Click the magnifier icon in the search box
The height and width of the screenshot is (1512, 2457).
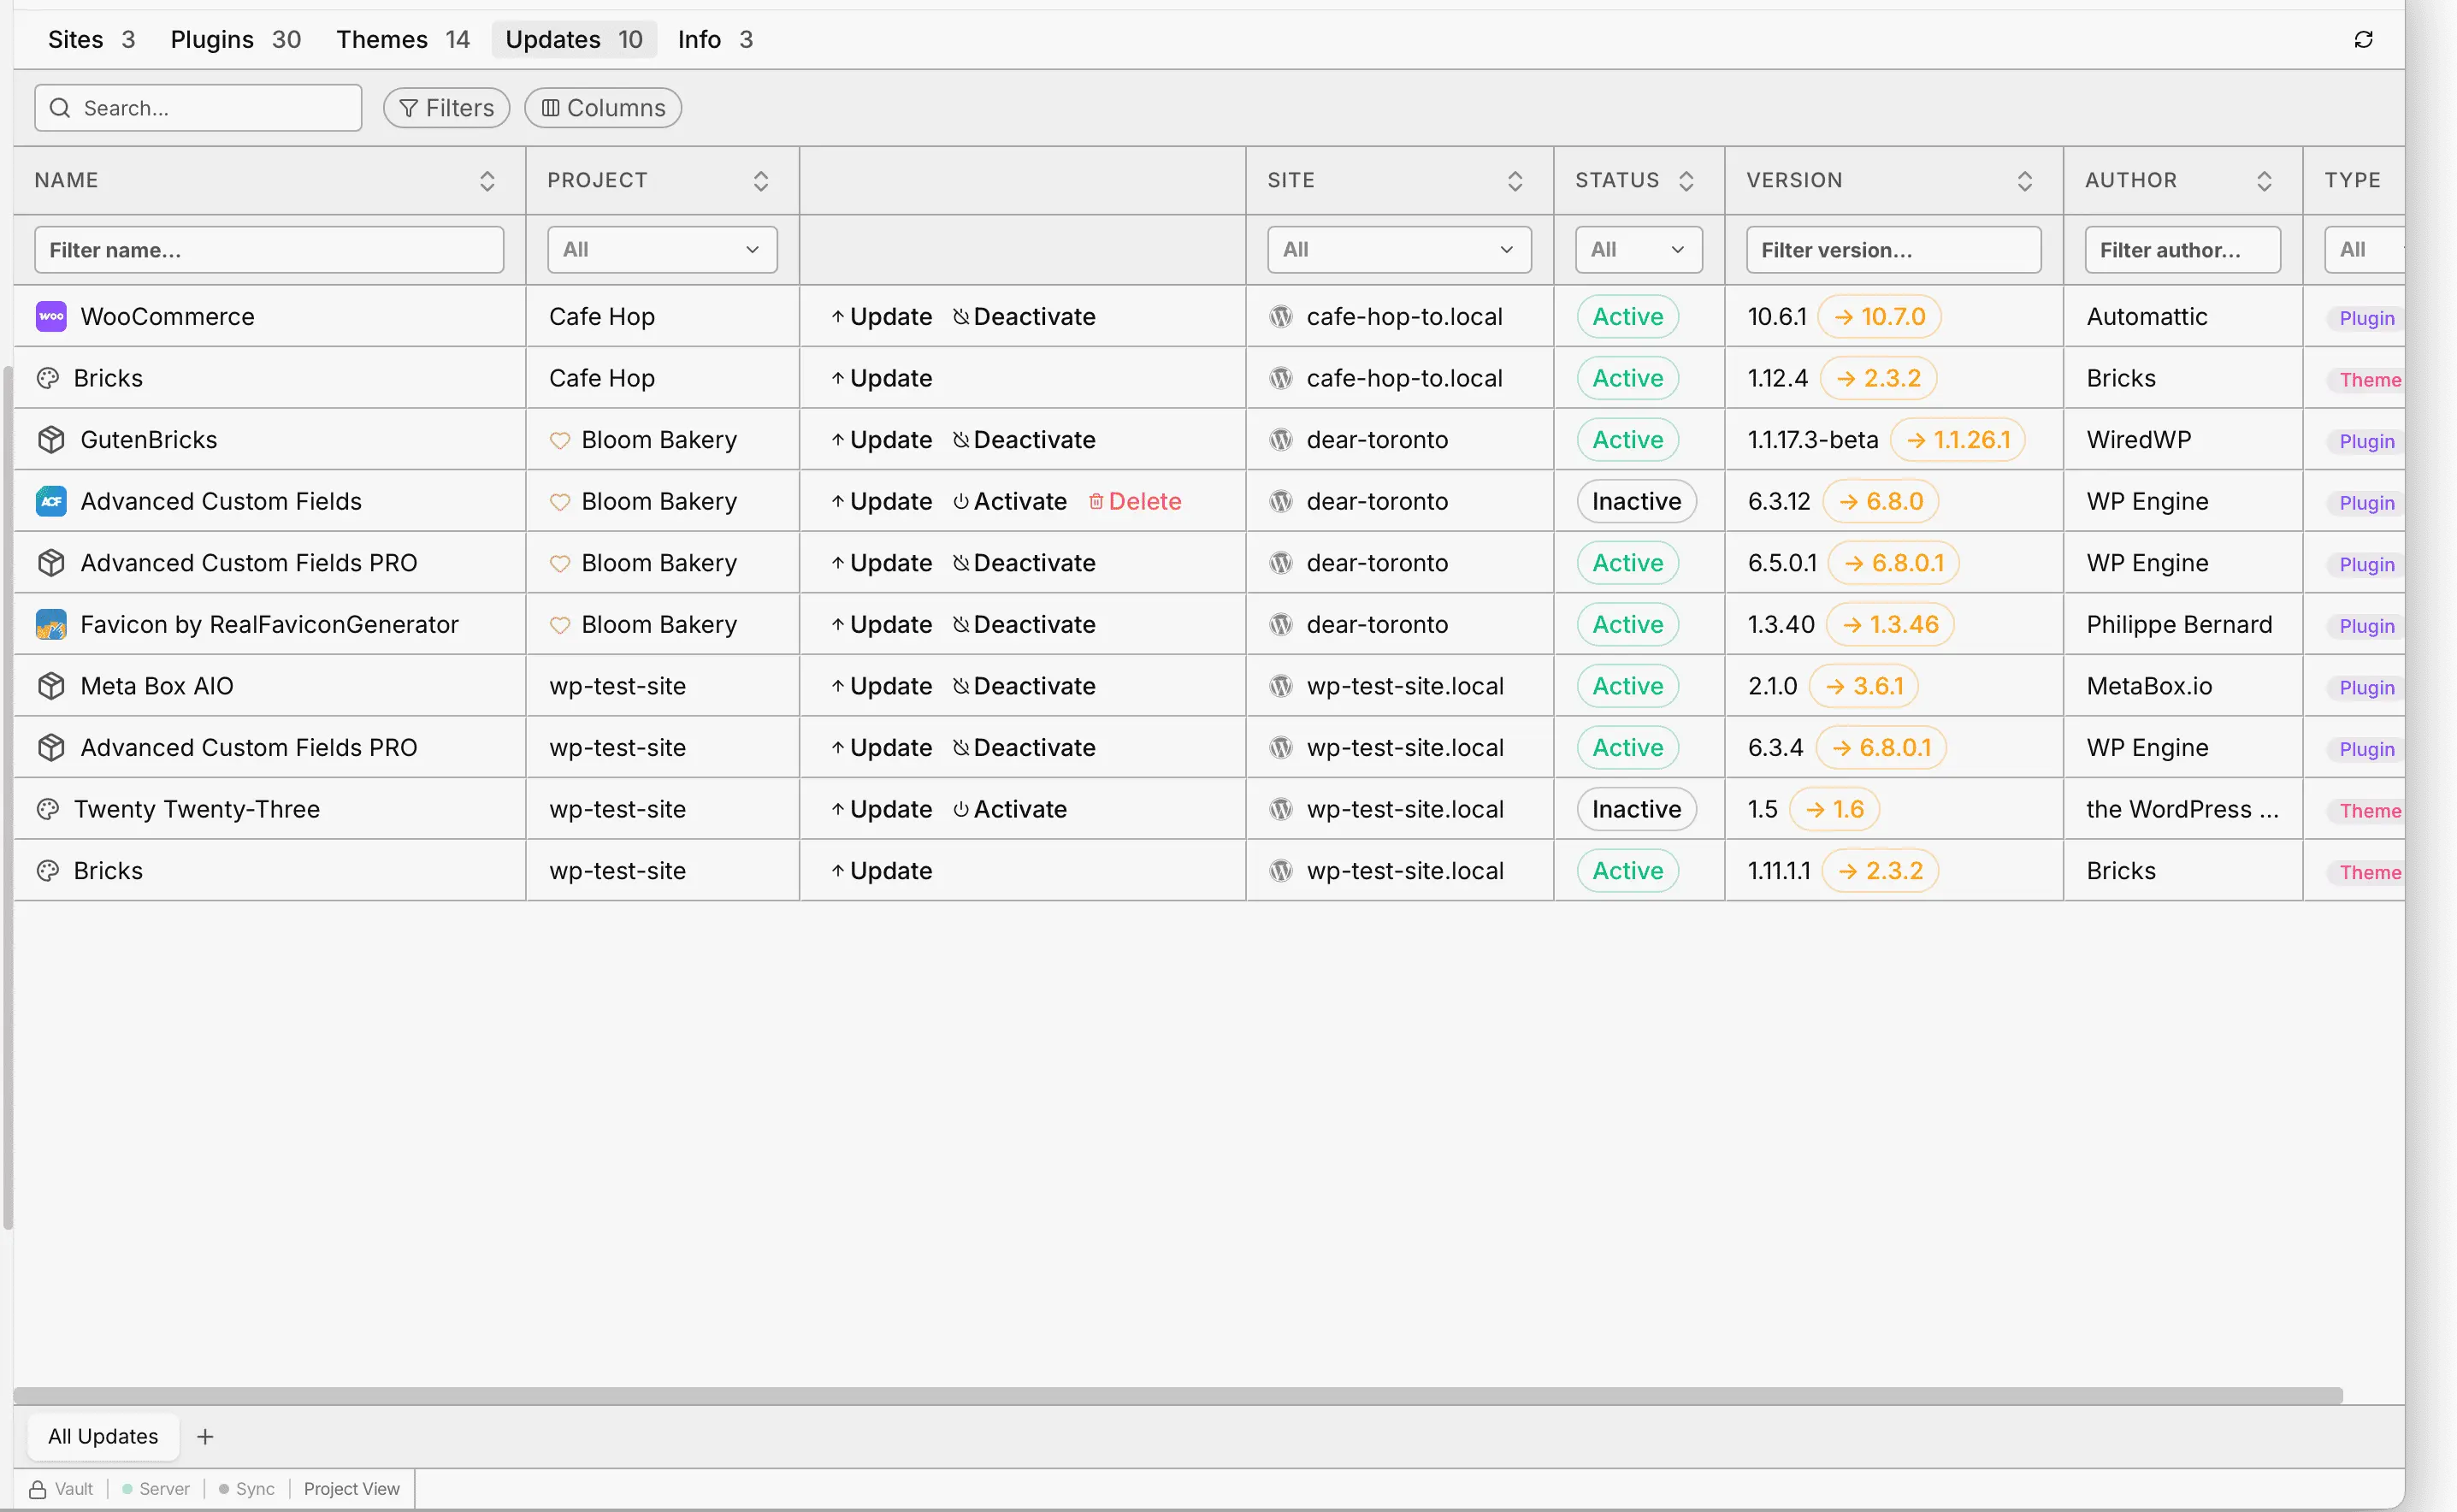(60, 108)
